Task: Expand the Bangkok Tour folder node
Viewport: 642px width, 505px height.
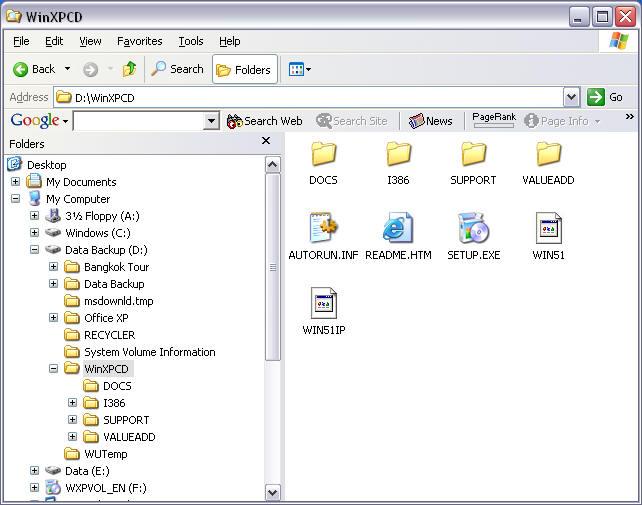Action: [53, 267]
